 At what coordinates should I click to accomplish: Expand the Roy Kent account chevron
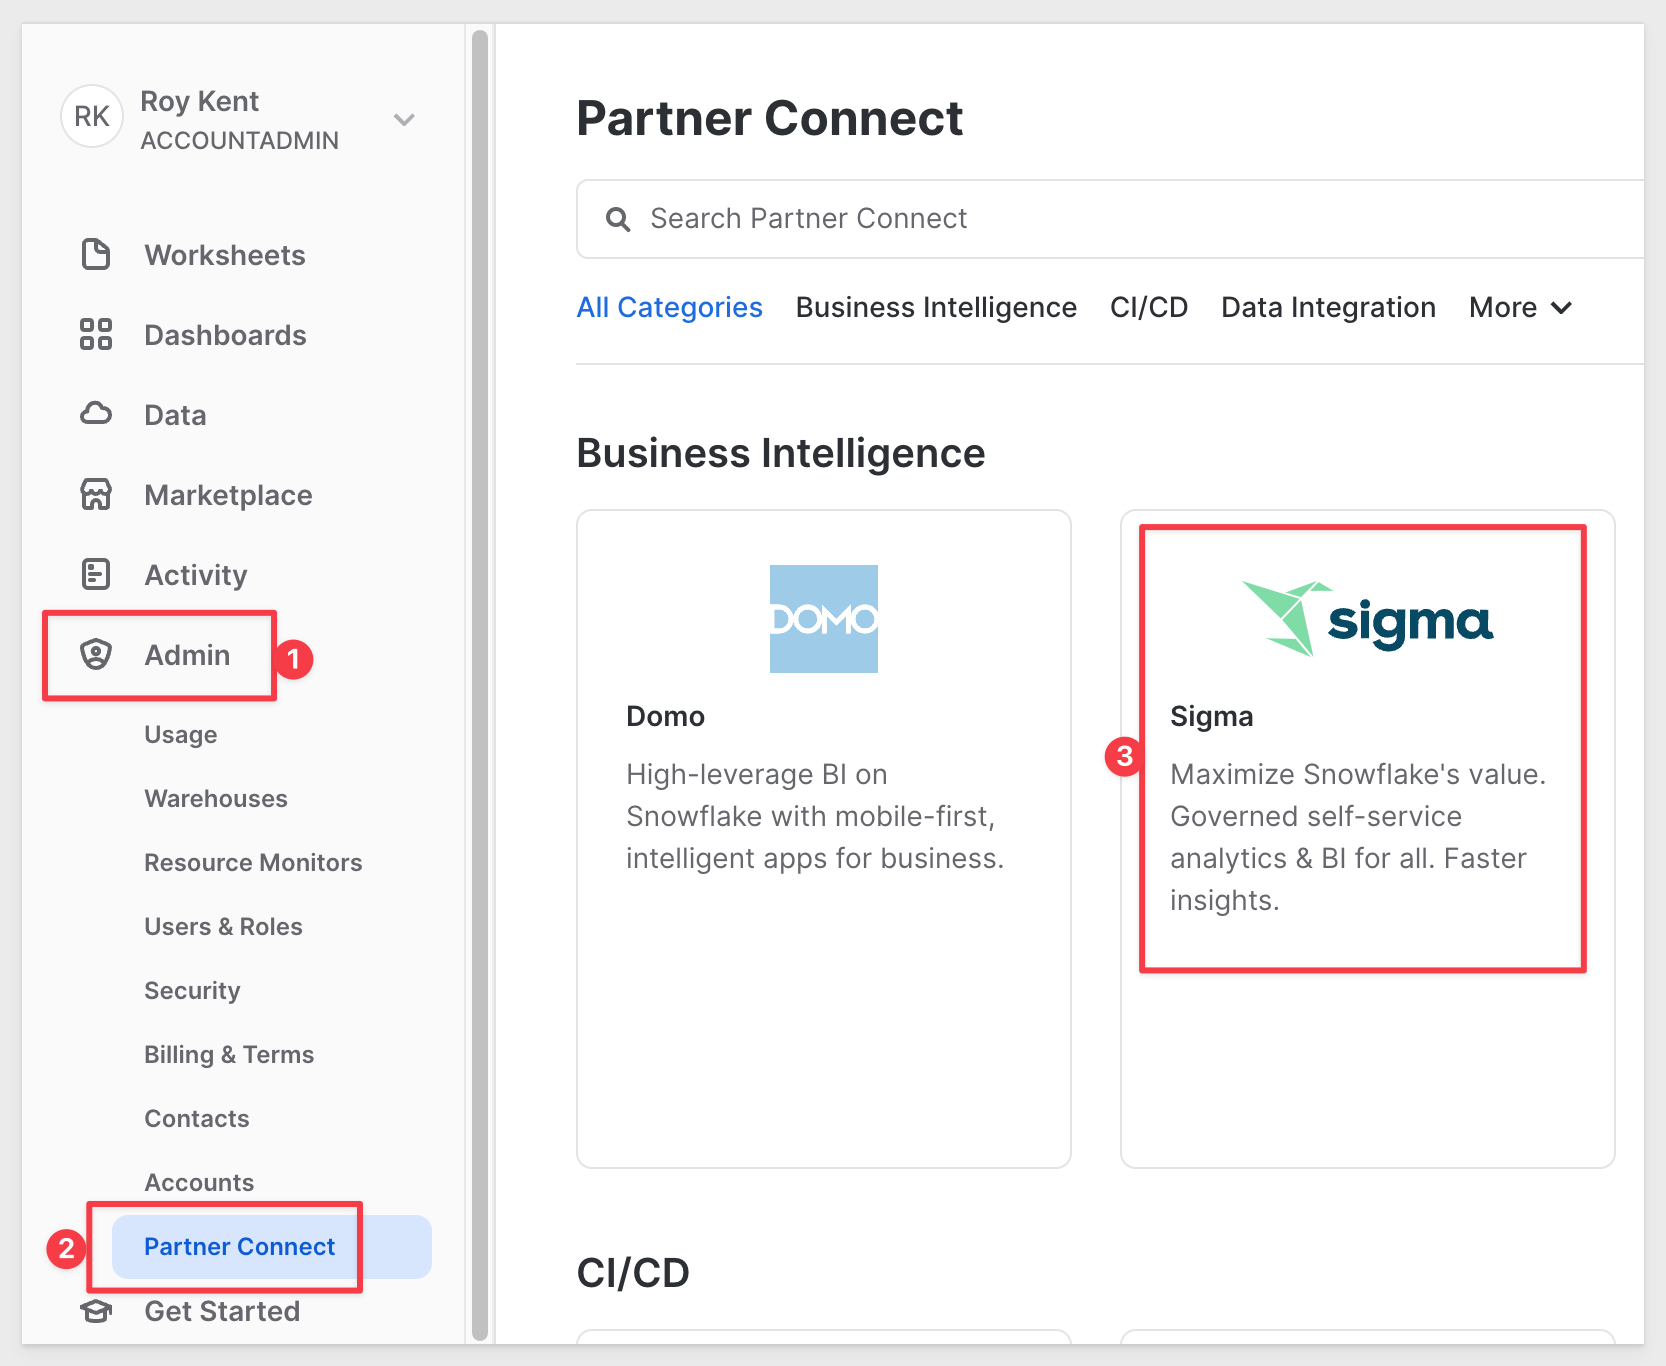click(404, 120)
